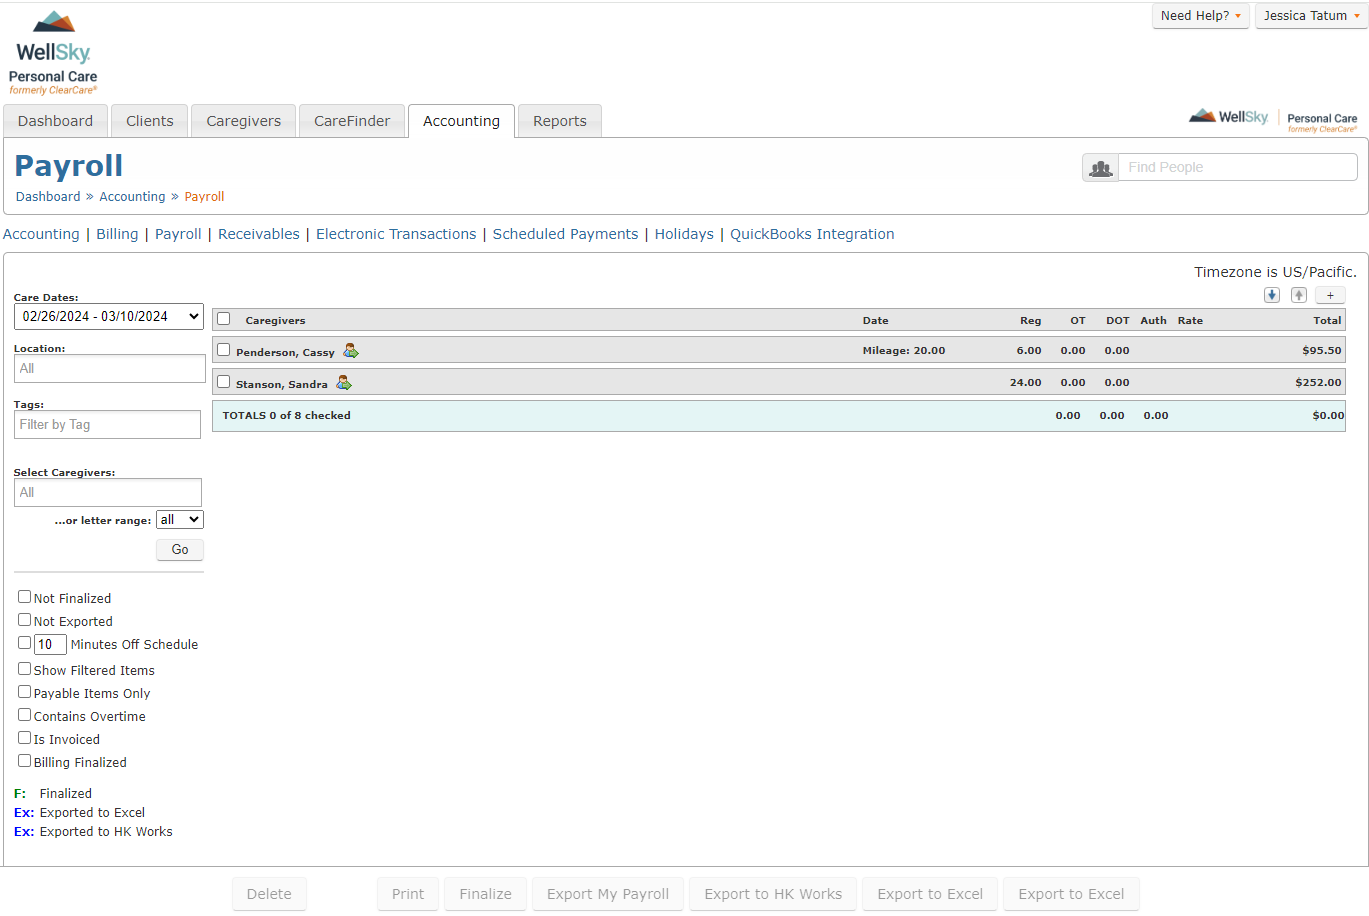
Task: Check the Contains Overtime filter
Action: (x=24, y=714)
